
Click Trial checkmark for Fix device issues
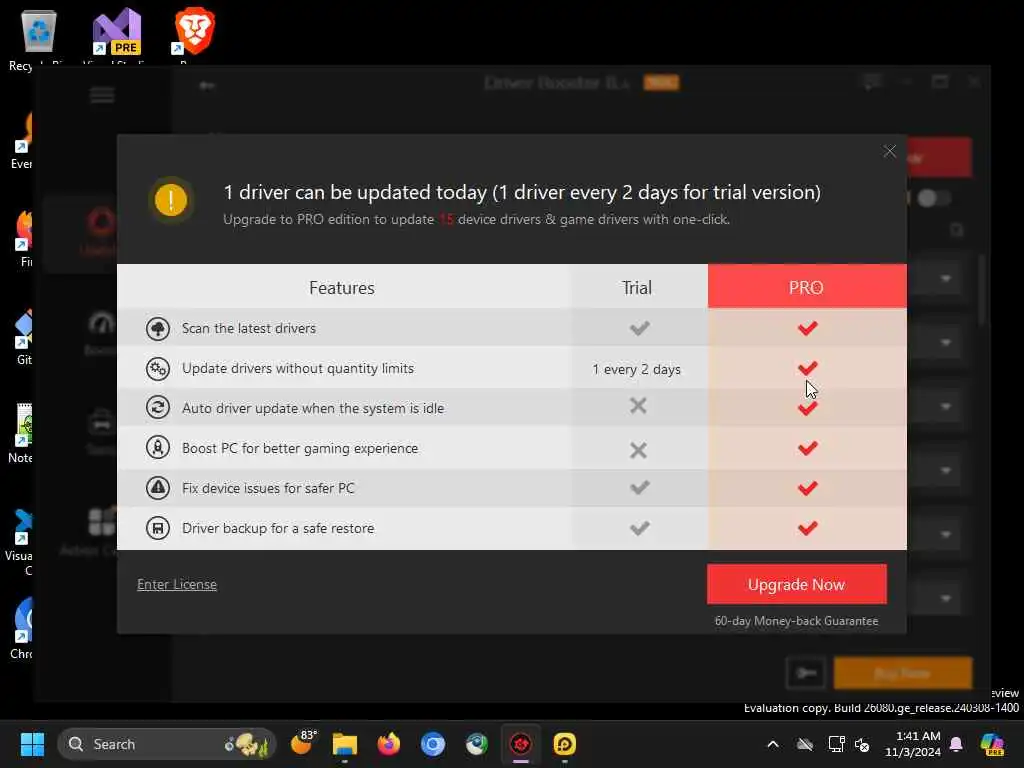click(x=639, y=487)
